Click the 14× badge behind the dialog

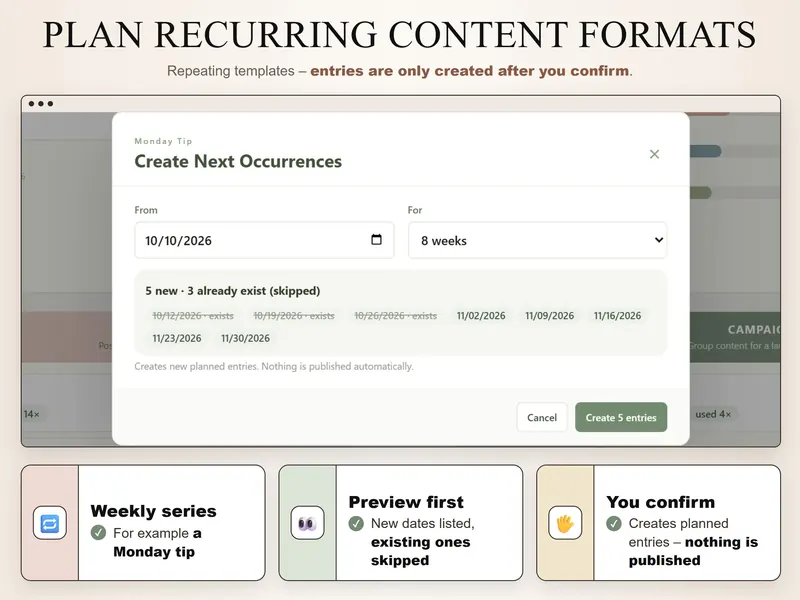coord(32,414)
